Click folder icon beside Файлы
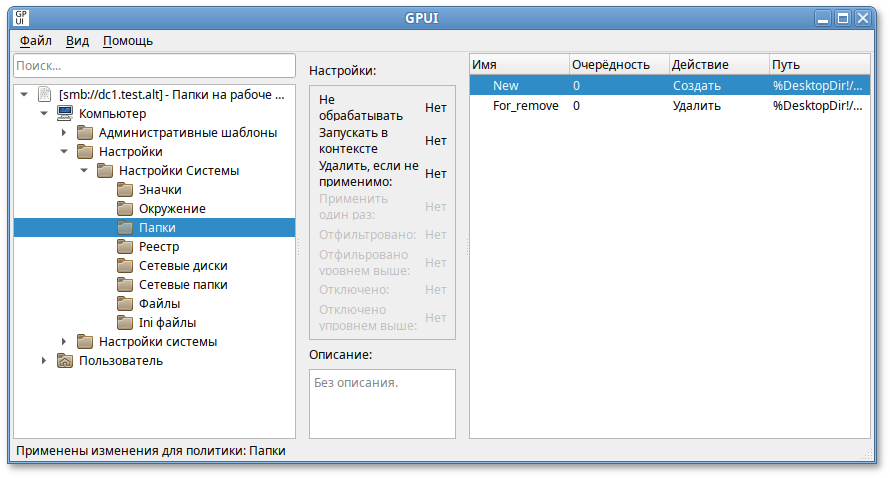The width and height of the screenshot is (890, 478). tap(125, 304)
